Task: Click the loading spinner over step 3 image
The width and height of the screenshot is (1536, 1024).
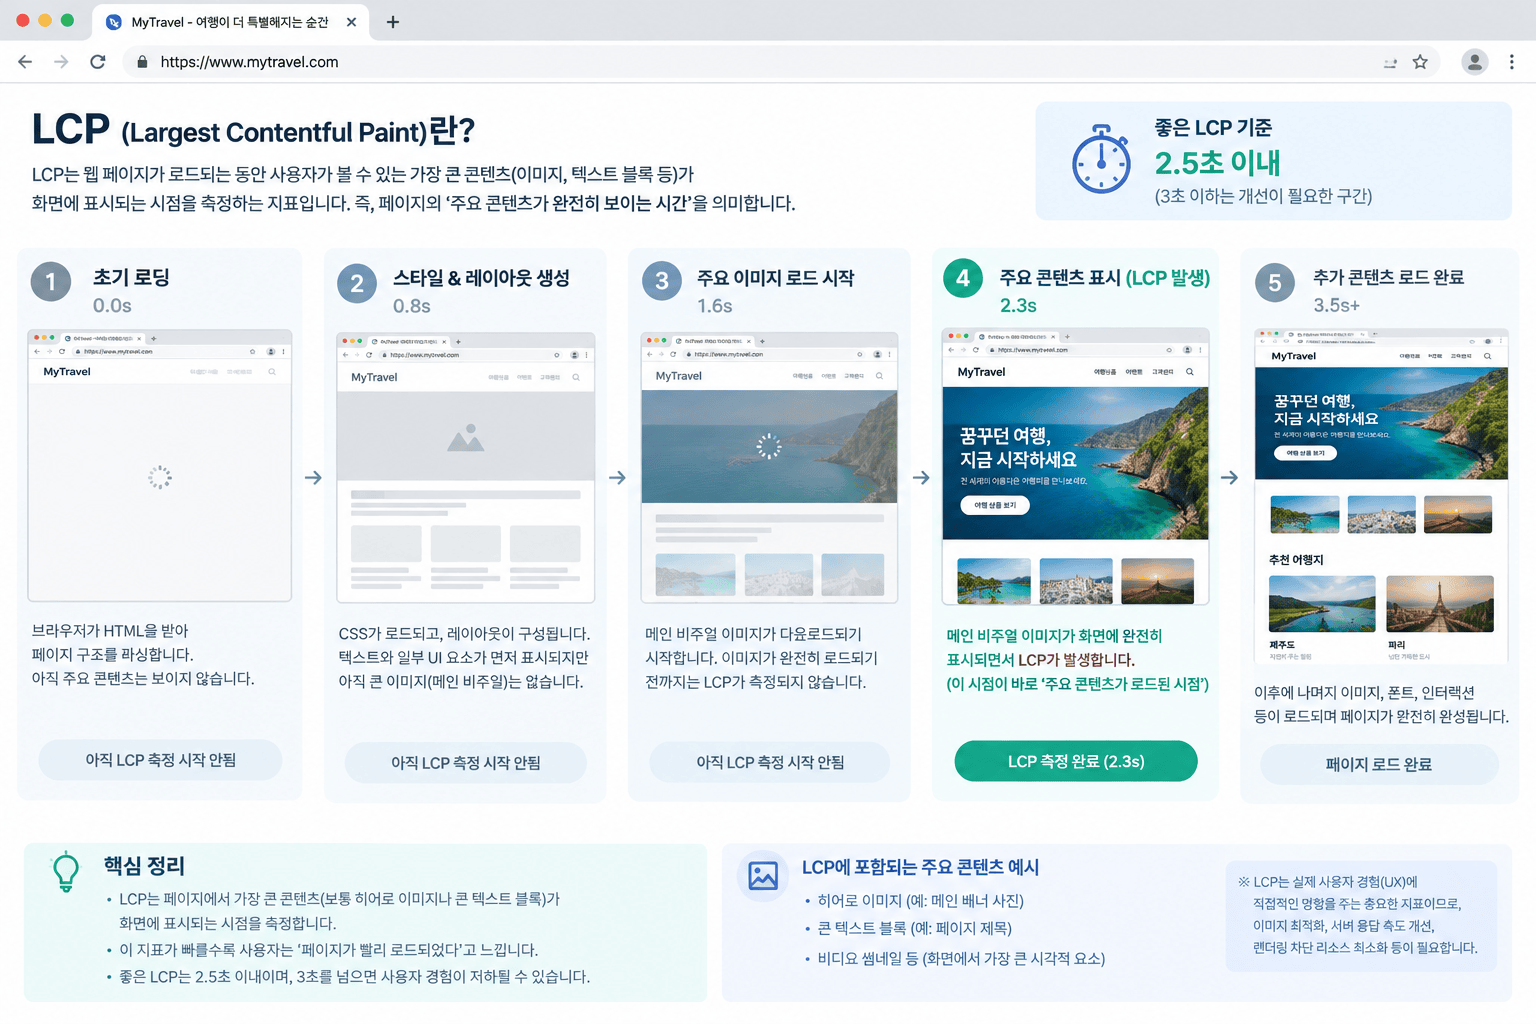Action: 768,446
